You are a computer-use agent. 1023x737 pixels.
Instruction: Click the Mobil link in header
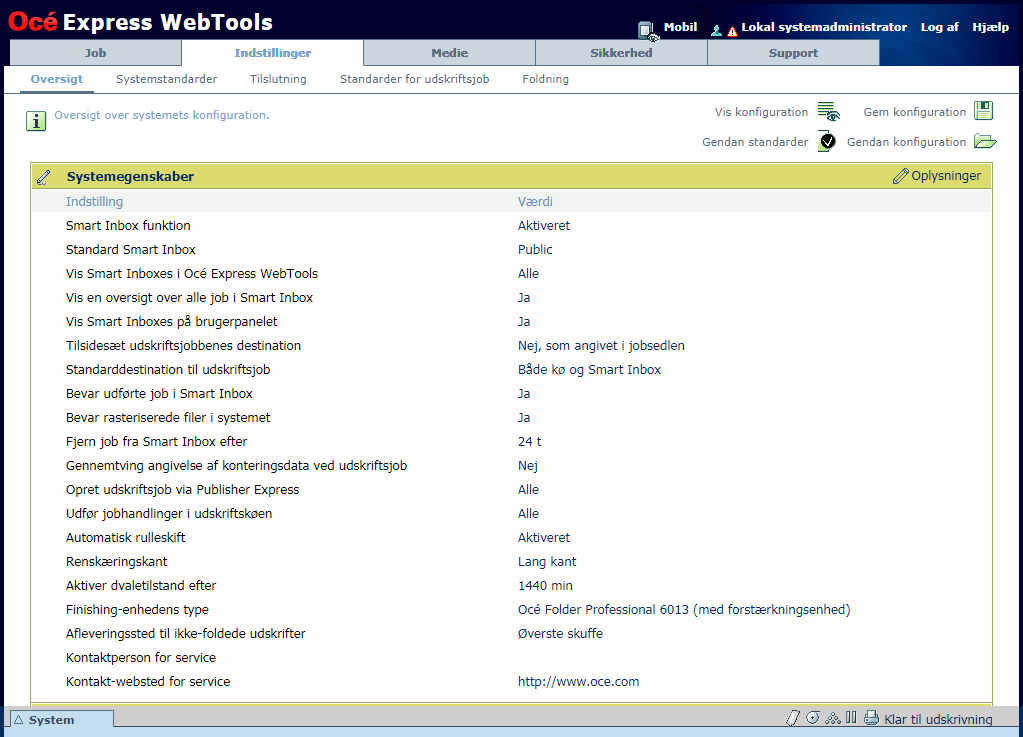point(680,27)
